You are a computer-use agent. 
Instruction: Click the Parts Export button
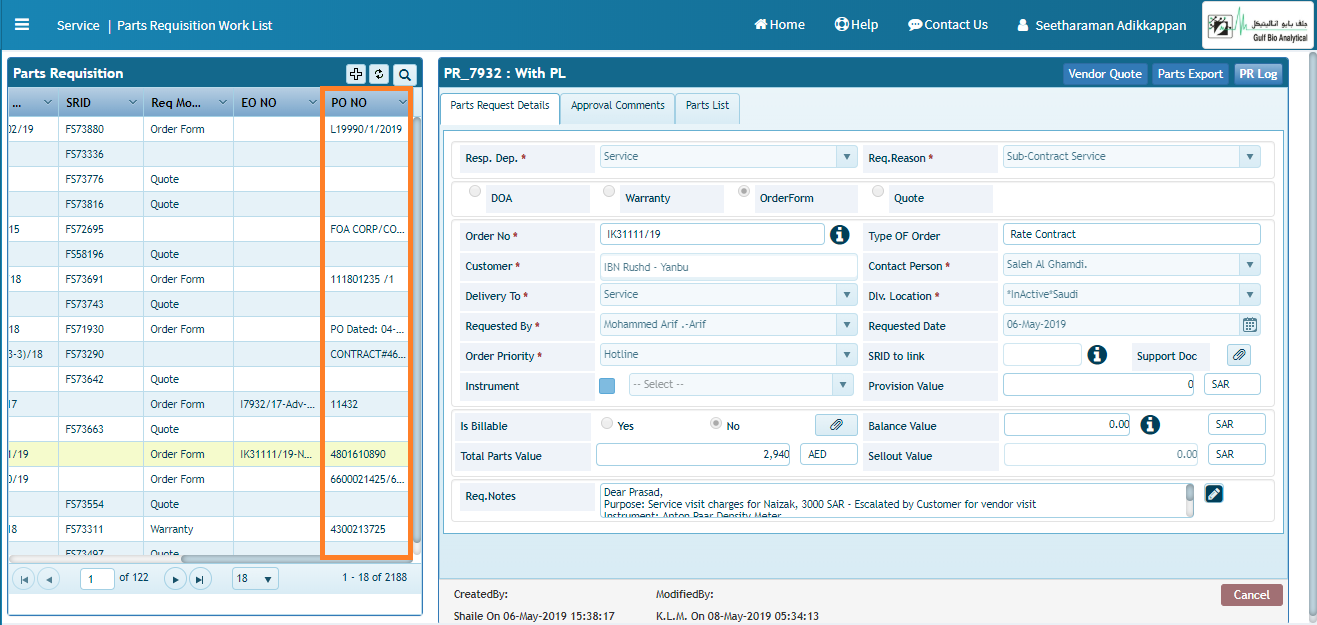coord(1190,74)
